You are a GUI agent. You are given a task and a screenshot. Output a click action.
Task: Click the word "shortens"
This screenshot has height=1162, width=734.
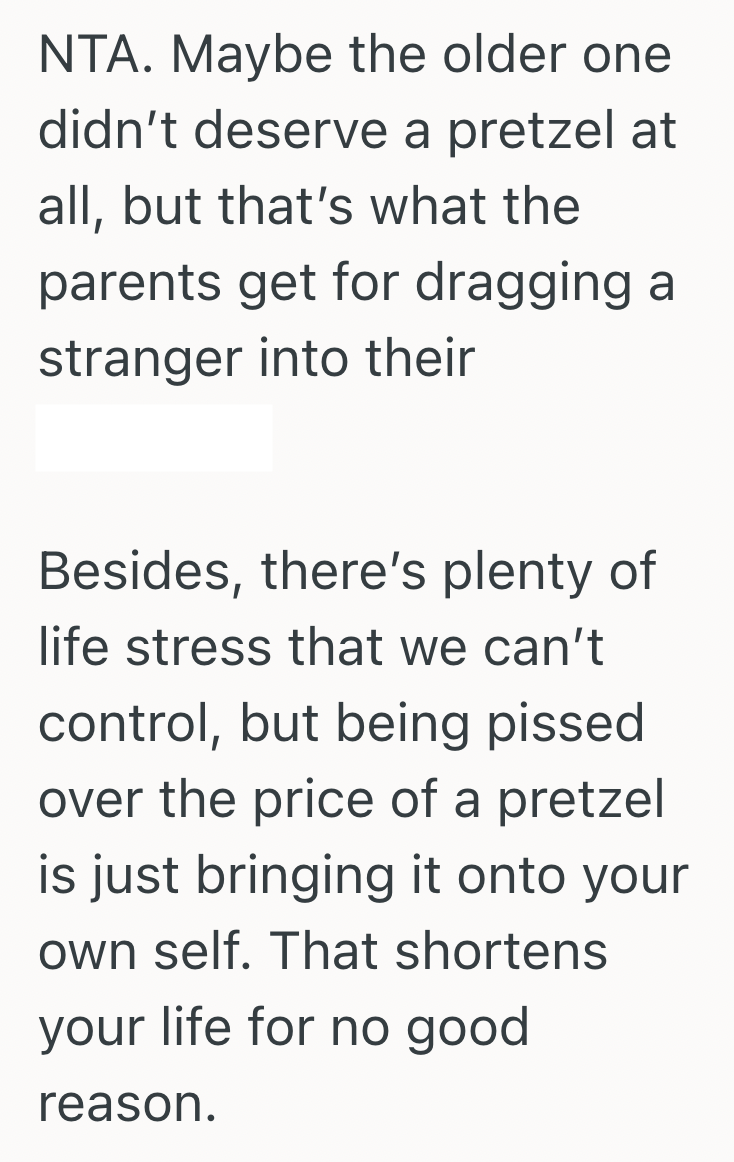tap(502, 951)
